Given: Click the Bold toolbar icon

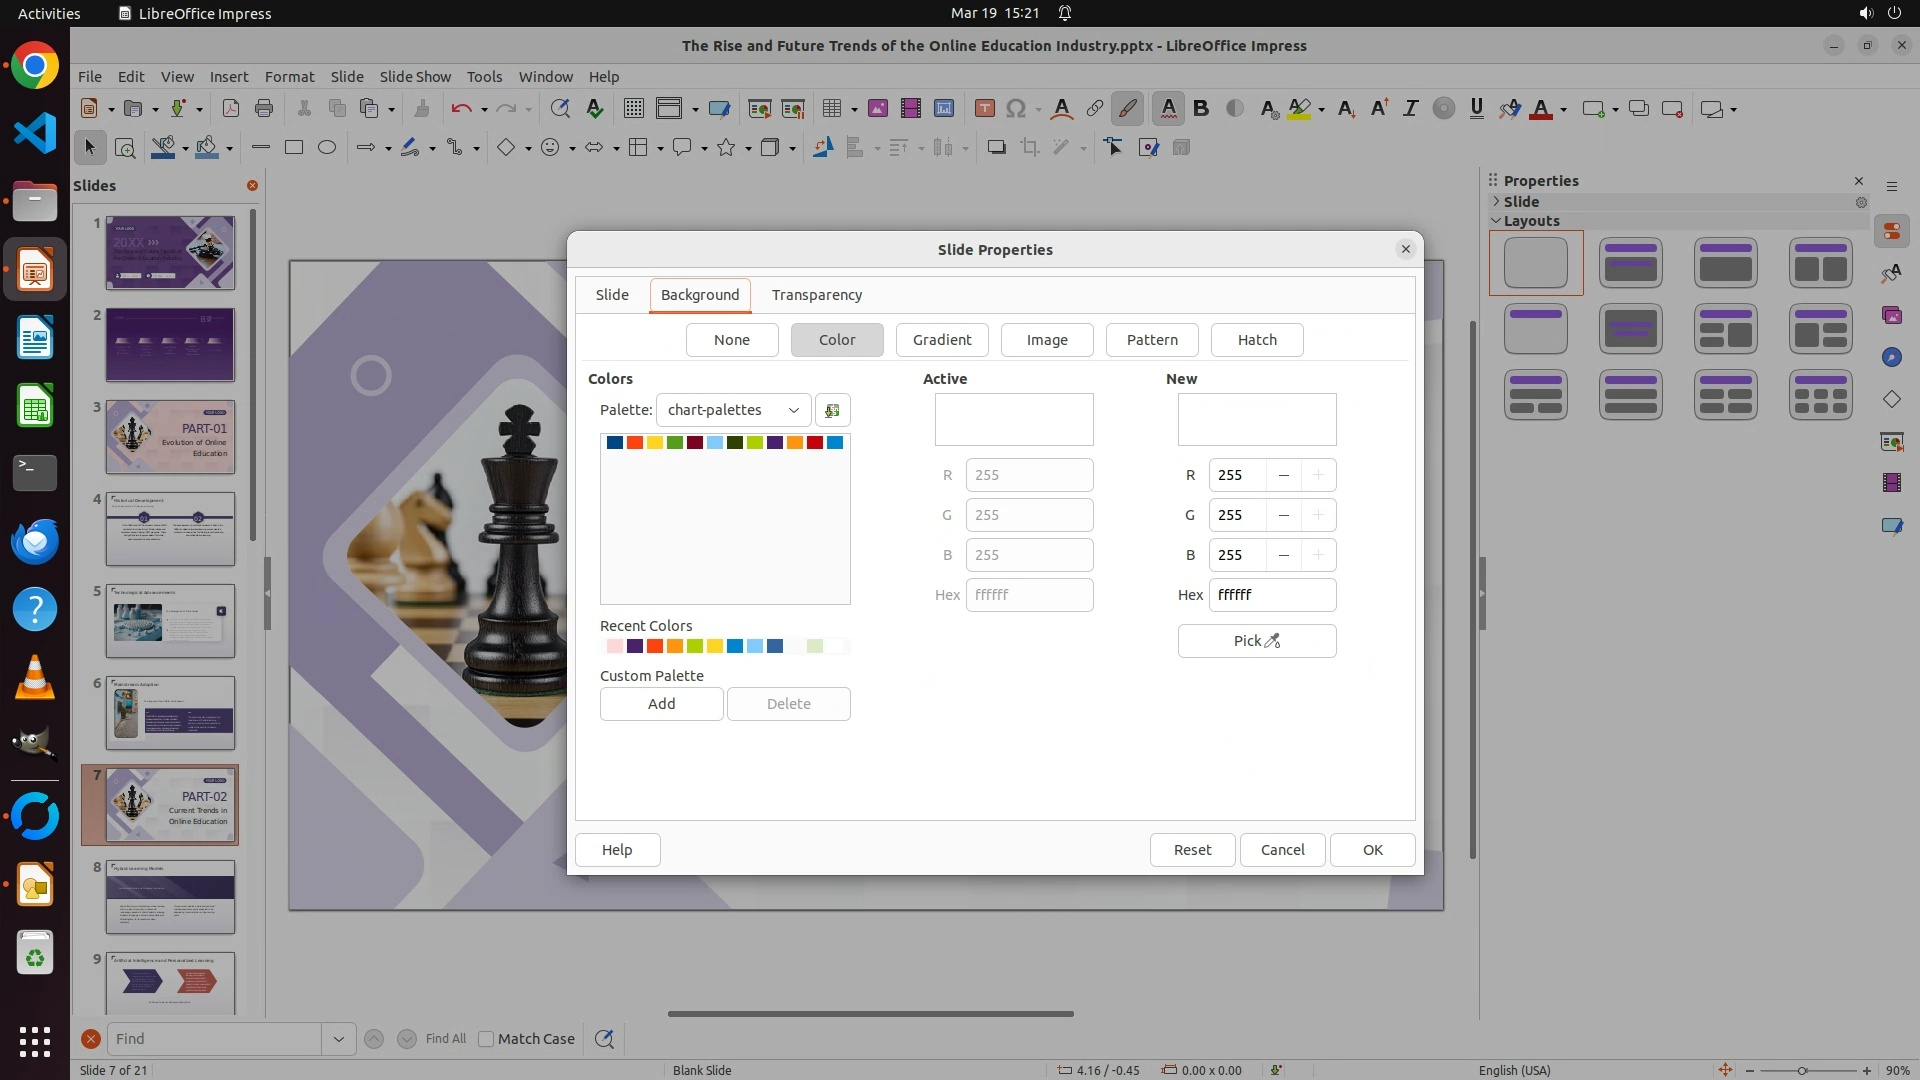Looking at the screenshot, I should tap(1201, 109).
